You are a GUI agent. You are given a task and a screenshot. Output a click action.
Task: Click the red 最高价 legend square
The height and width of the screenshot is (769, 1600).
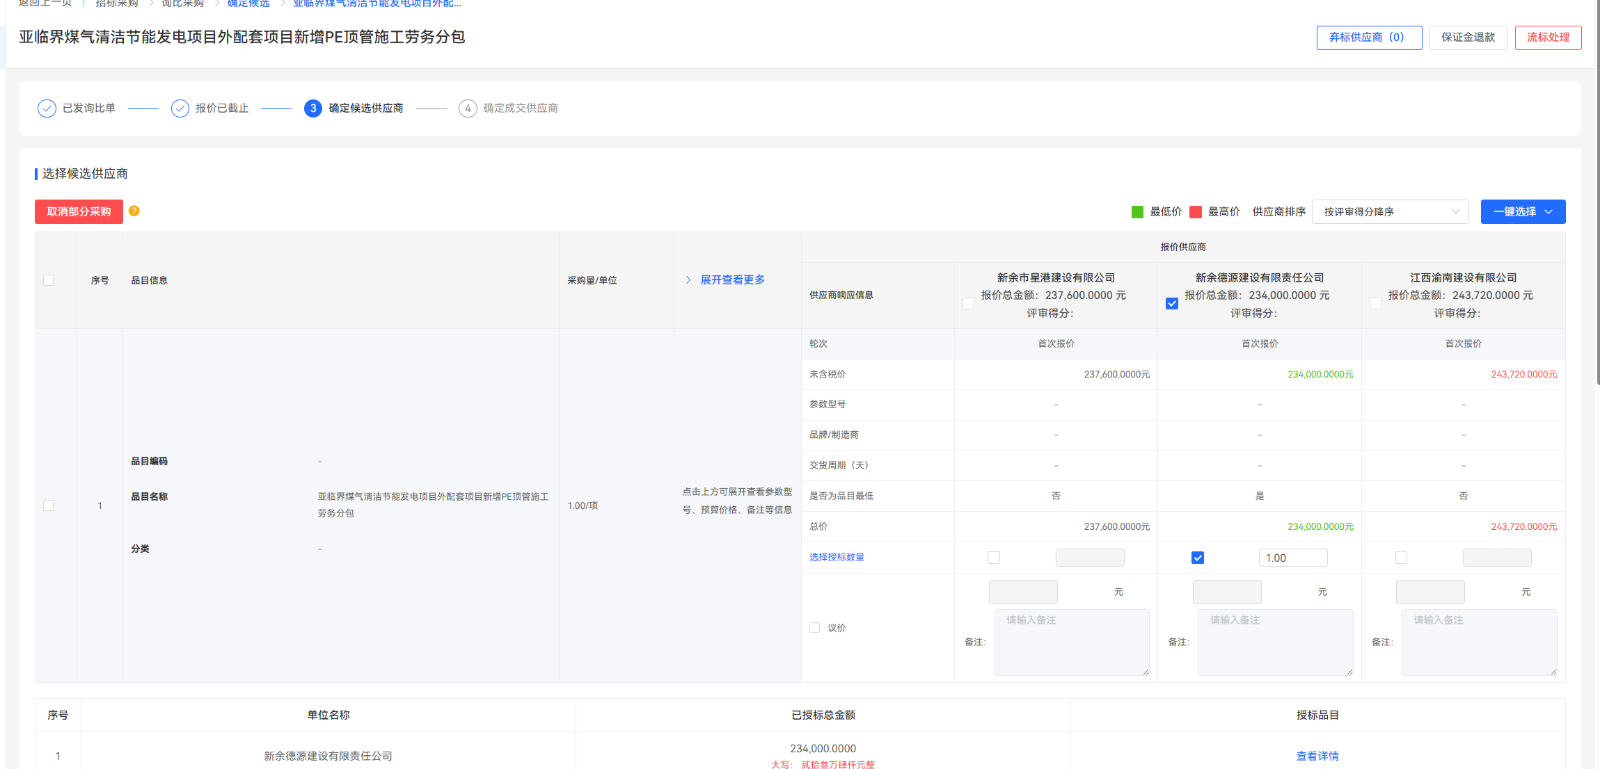pyautogui.click(x=1195, y=212)
